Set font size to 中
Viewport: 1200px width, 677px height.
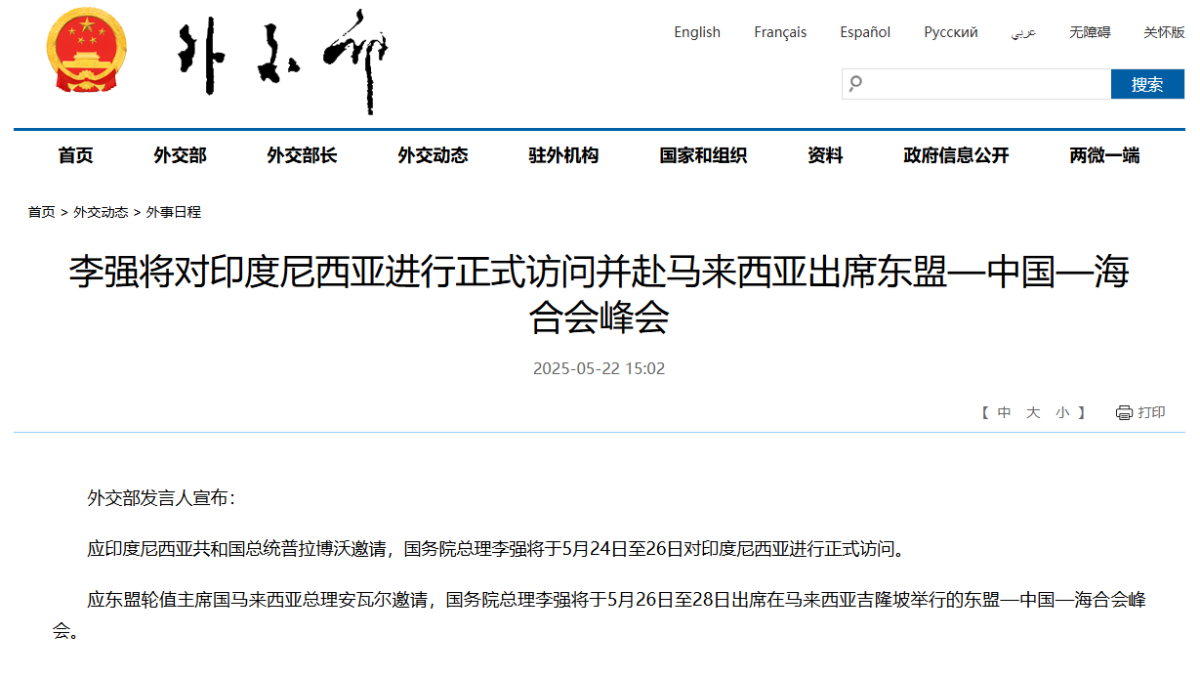coord(1004,412)
